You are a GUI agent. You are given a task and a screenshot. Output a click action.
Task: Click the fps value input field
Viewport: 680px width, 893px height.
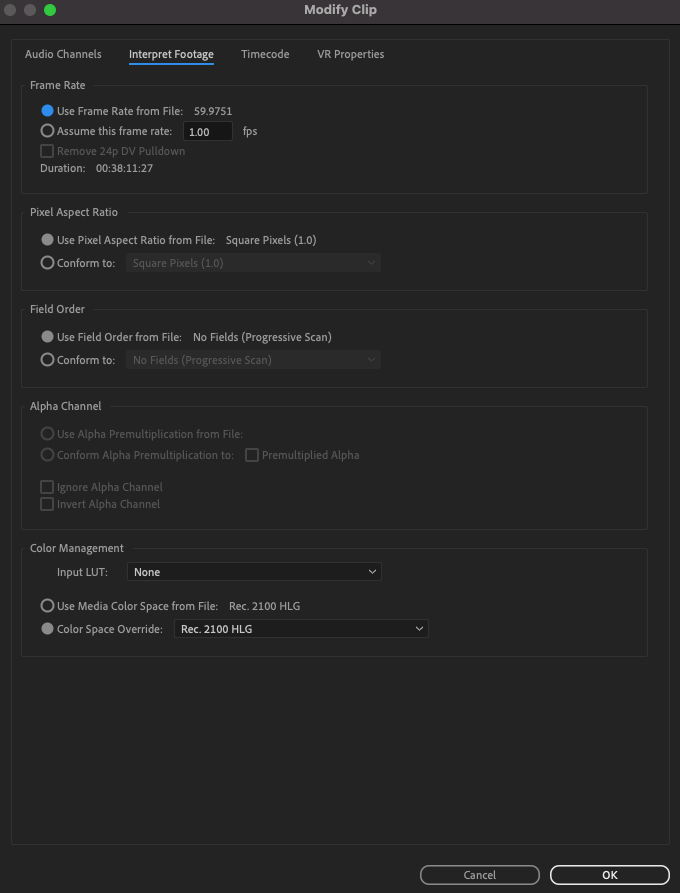[x=207, y=131]
